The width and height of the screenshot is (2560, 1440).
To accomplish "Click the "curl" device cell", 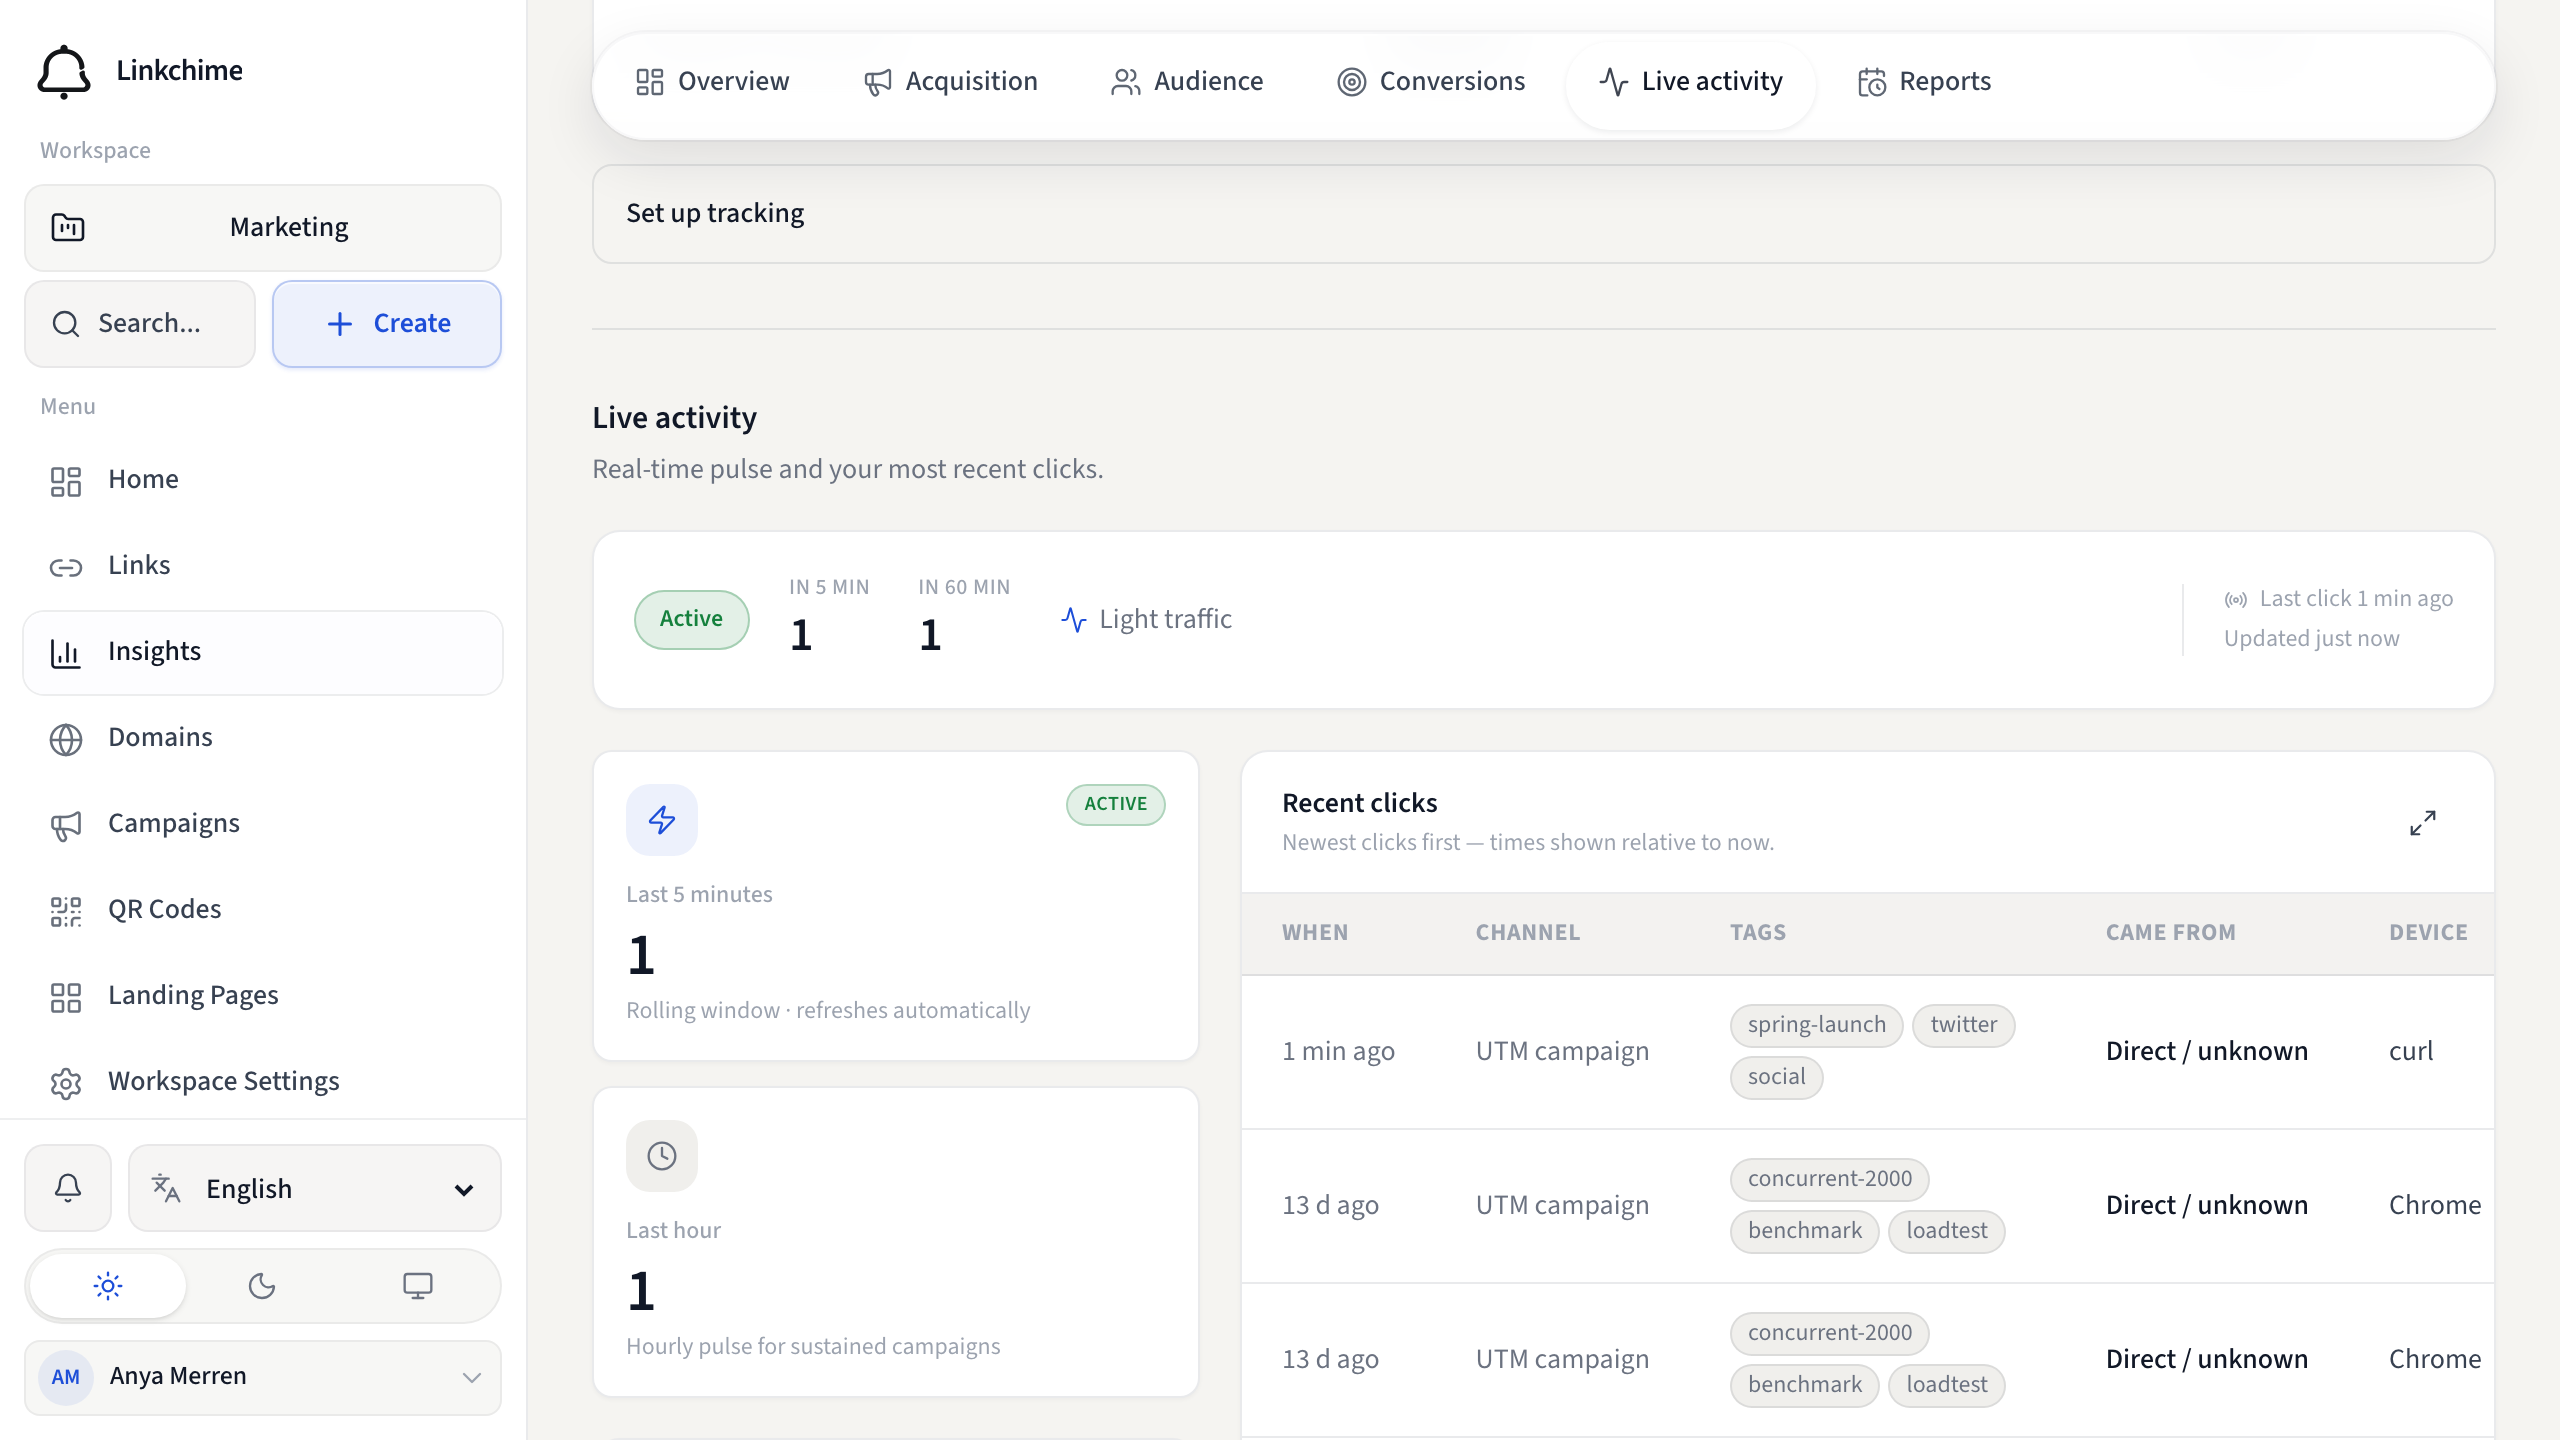I will pyautogui.click(x=2411, y=1052).
